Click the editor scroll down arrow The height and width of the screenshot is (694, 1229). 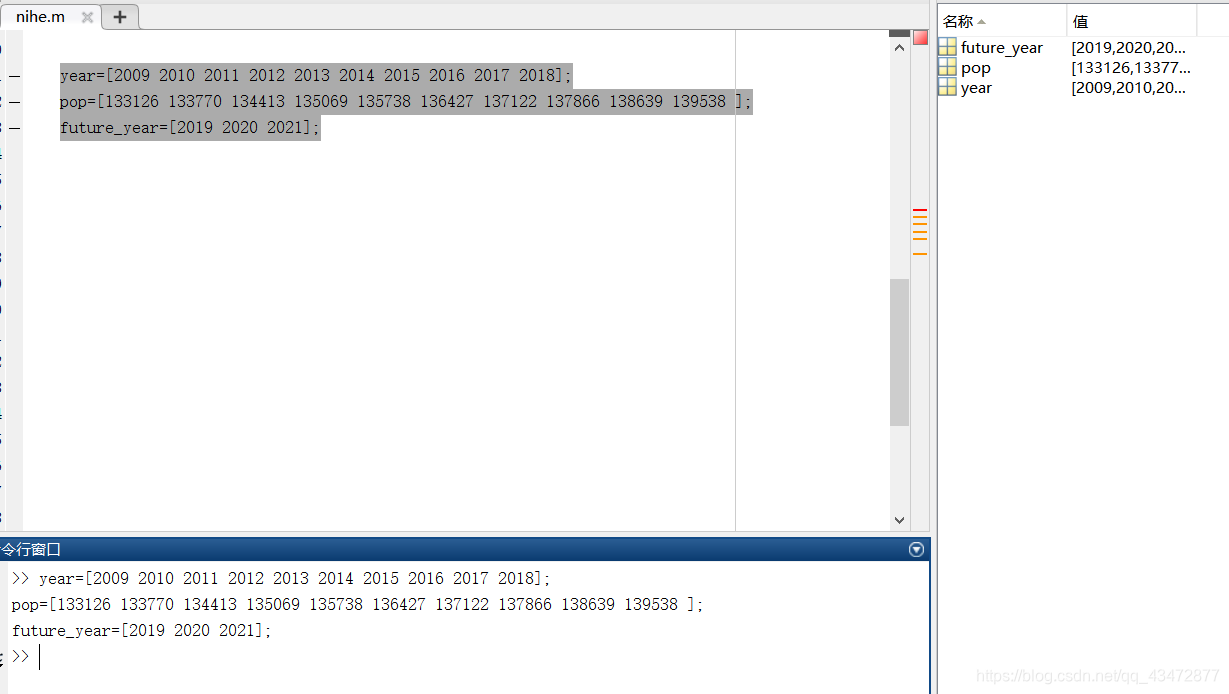point(899,520)
